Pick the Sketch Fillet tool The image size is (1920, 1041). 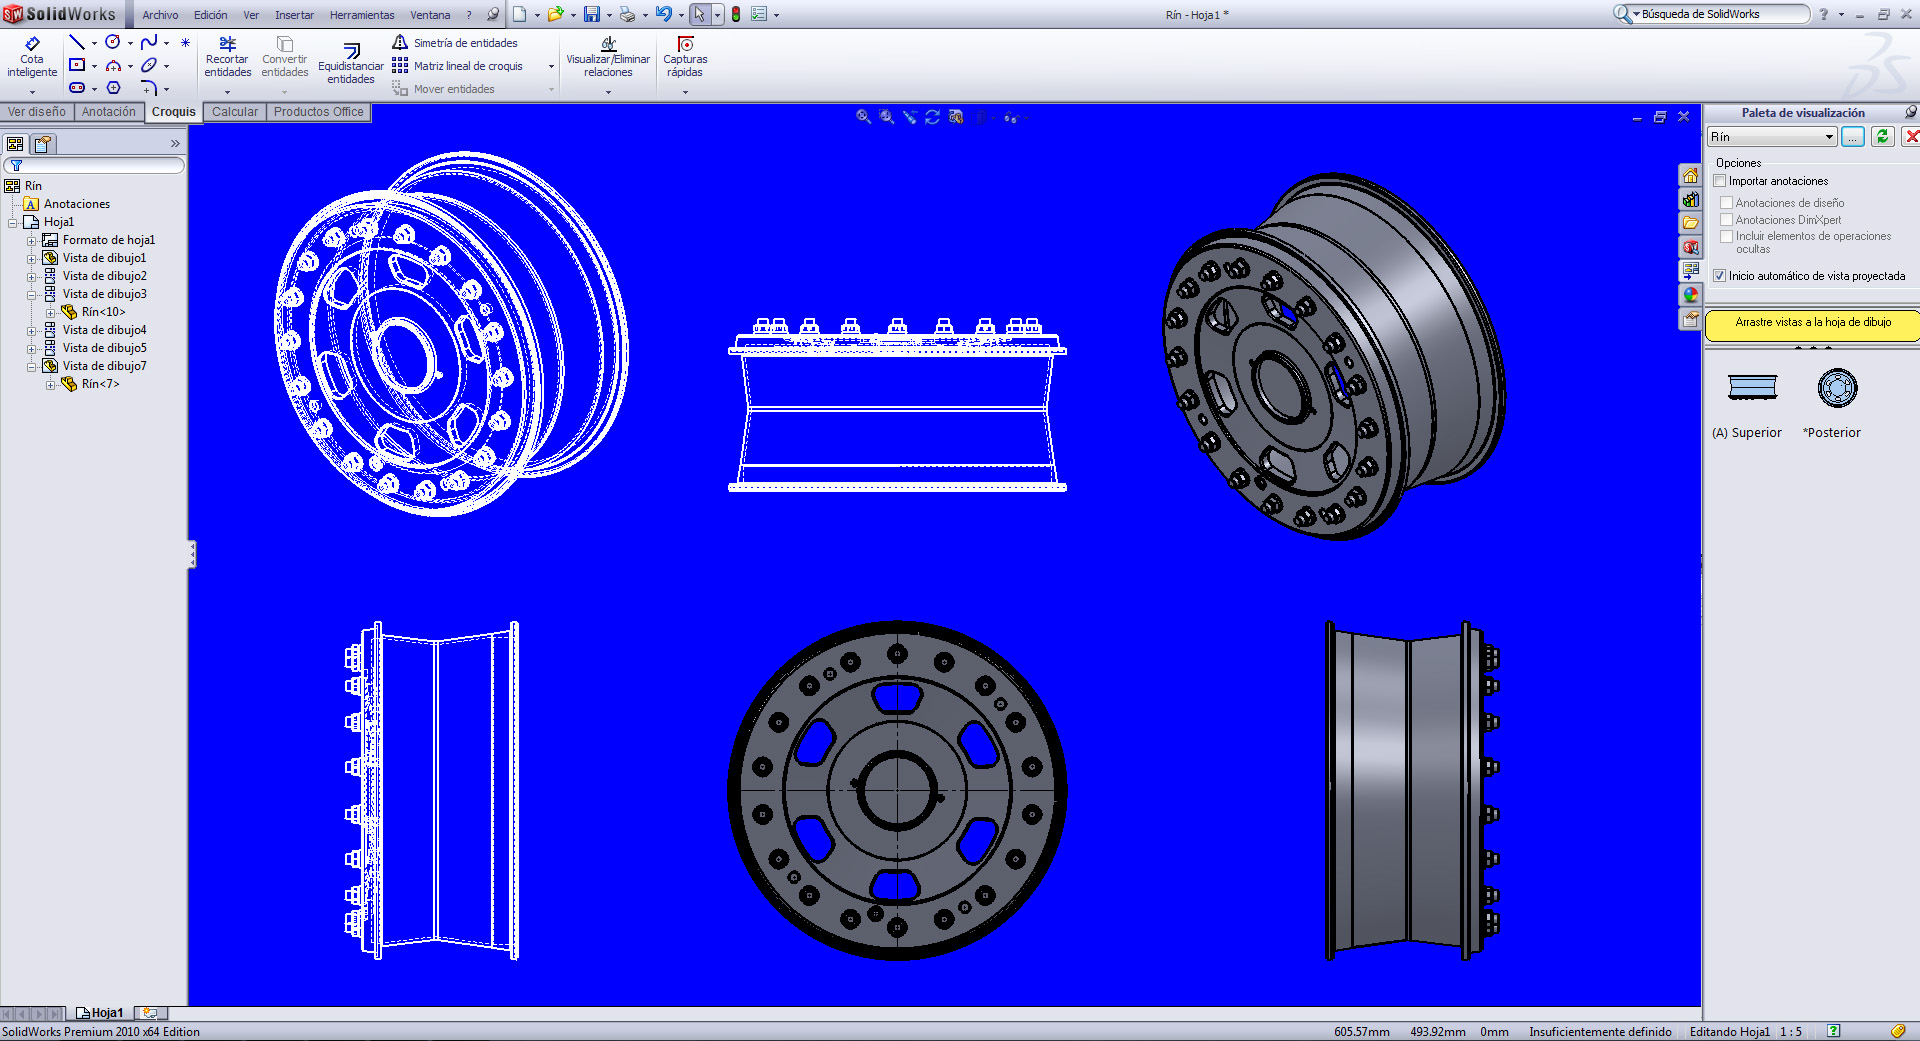coord(149,88)
